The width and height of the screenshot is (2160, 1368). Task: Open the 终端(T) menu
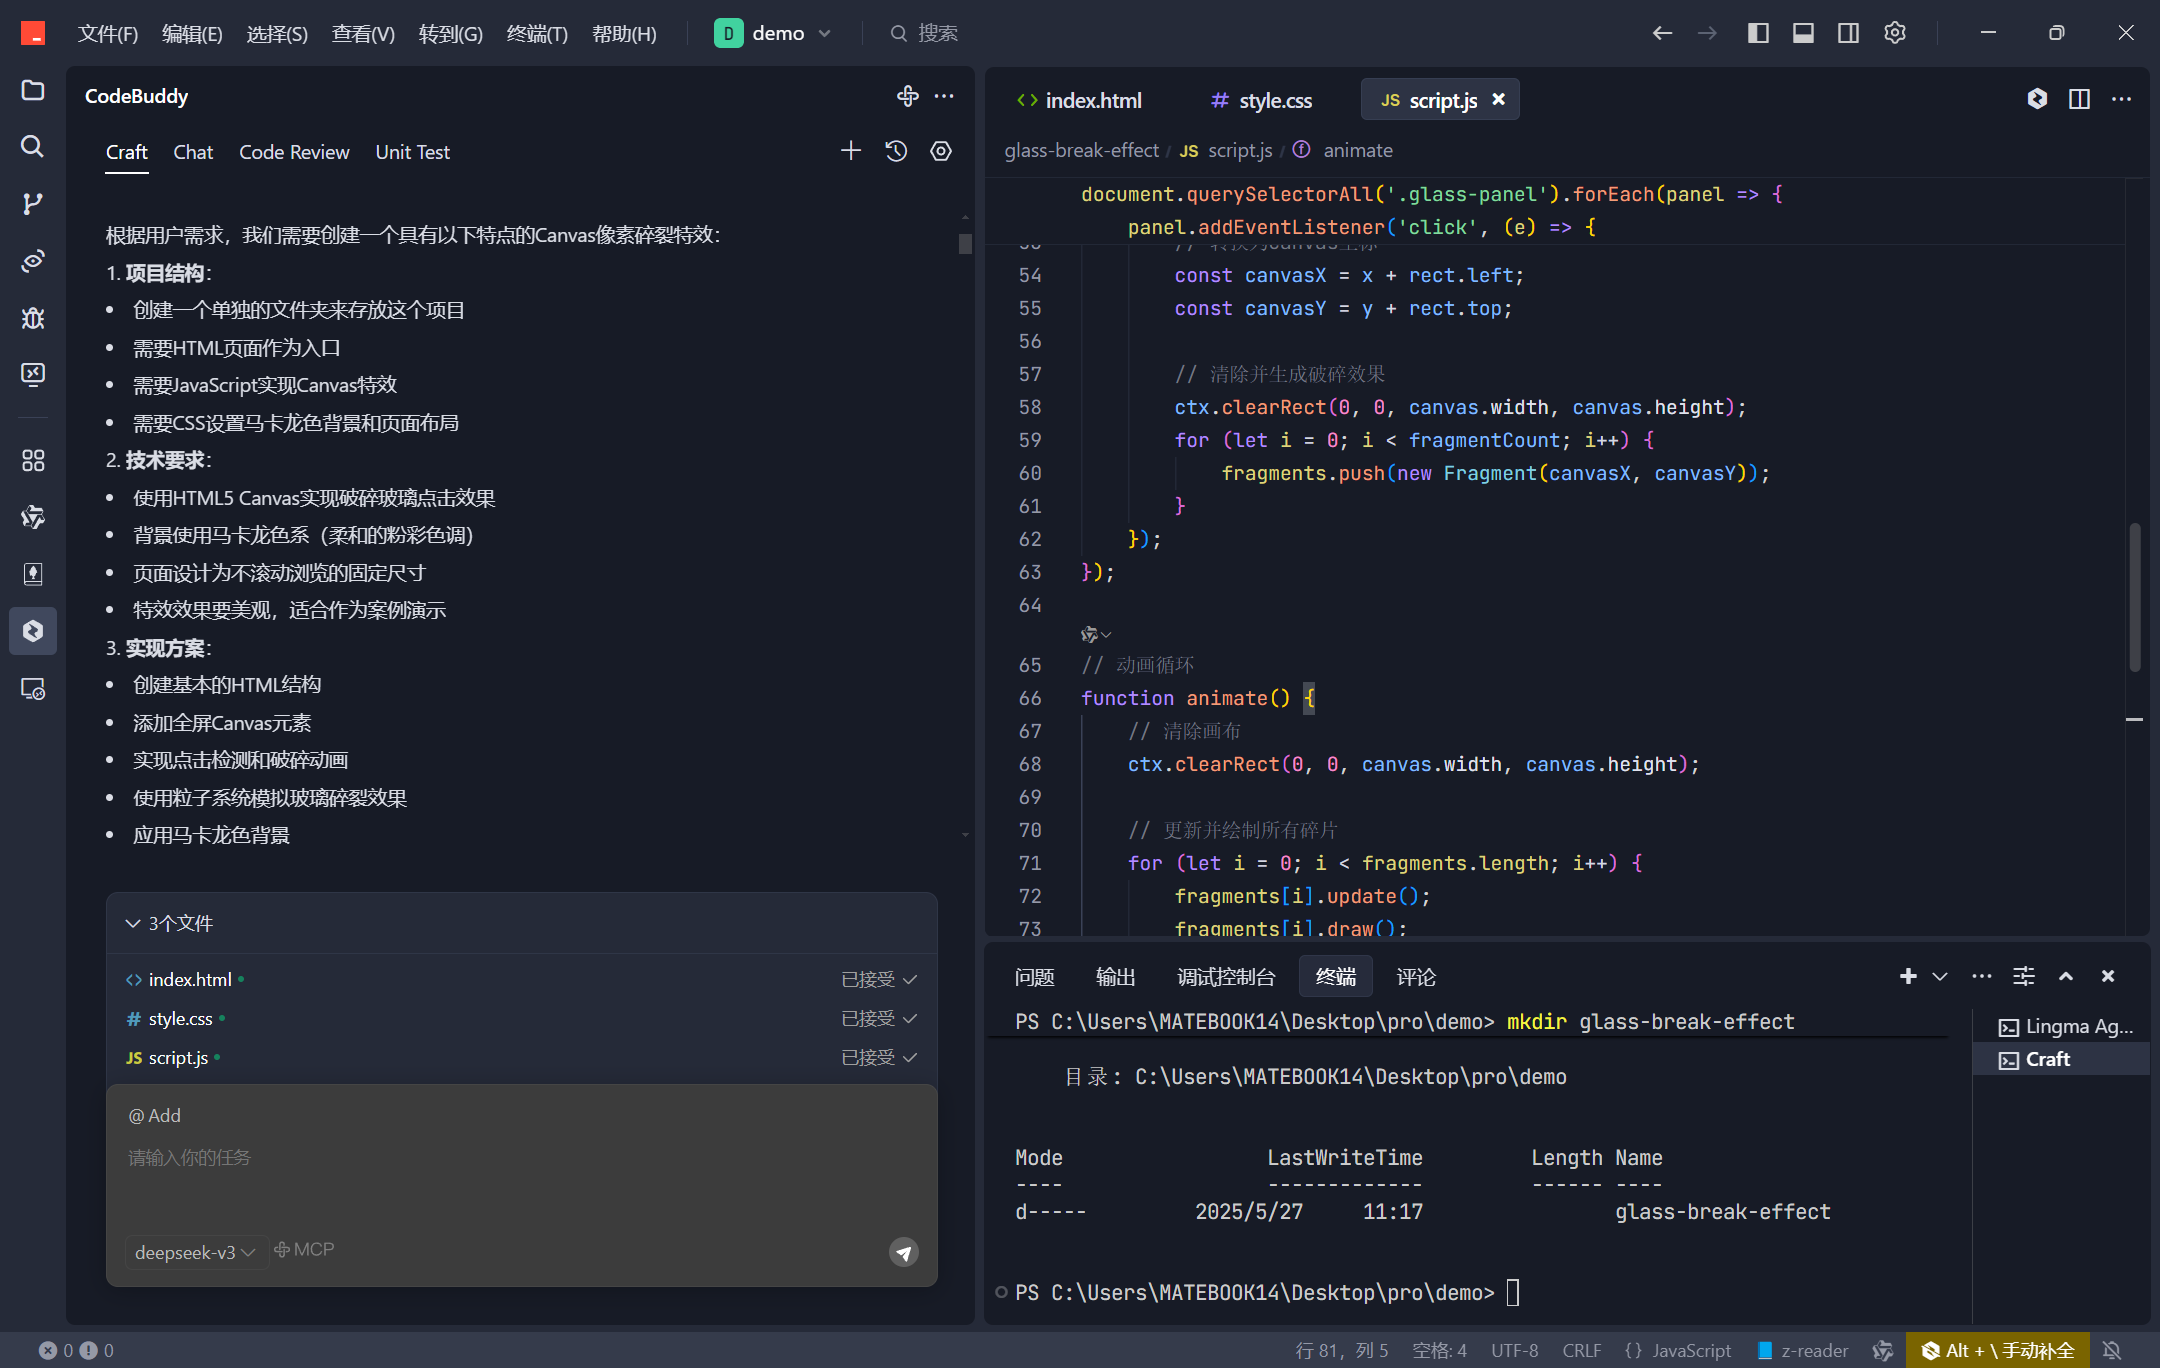(537, 34)
